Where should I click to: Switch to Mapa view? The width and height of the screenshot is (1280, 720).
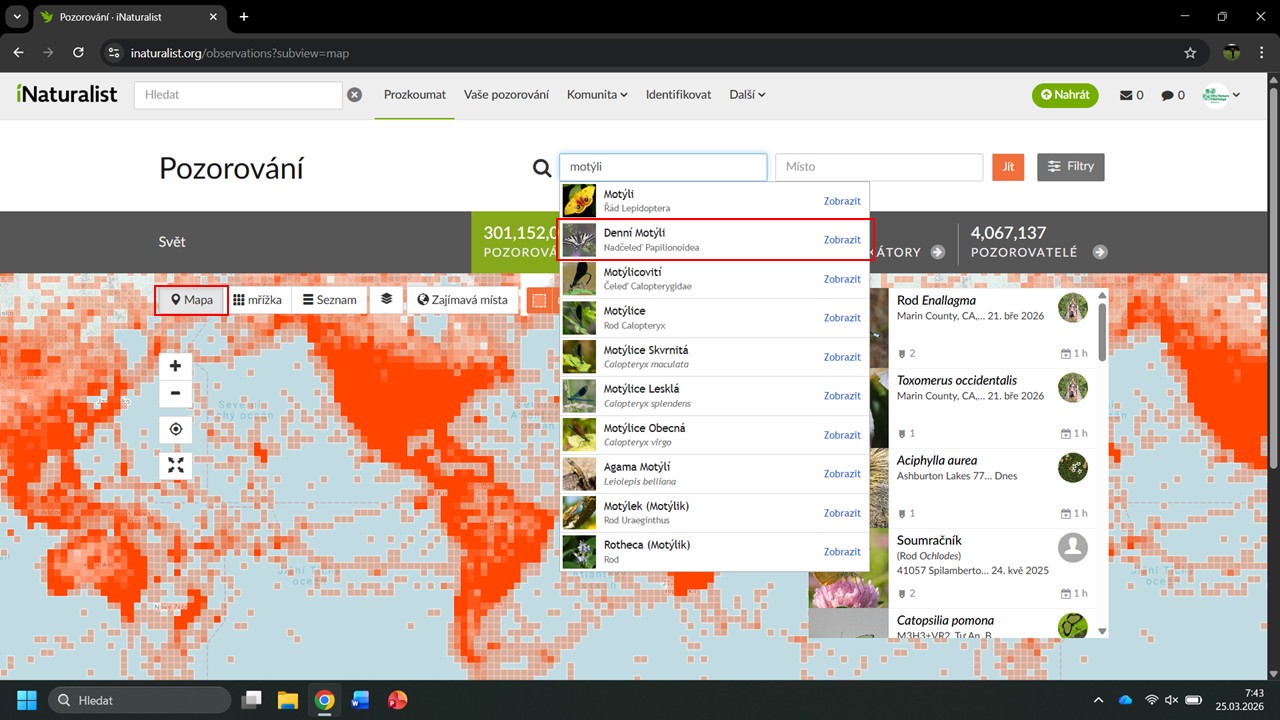(192, 300)
